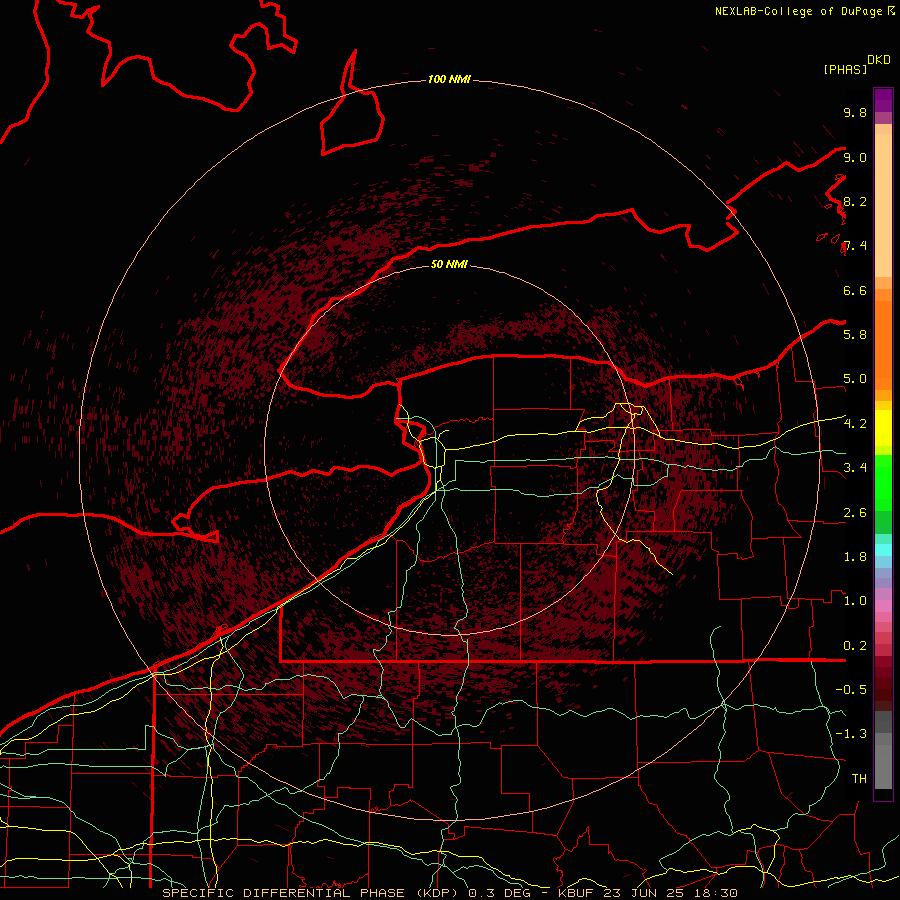This screenshot has width=900, height=900.
Task: Click the 100 NMI range ring label
Action: click(449, 79)
